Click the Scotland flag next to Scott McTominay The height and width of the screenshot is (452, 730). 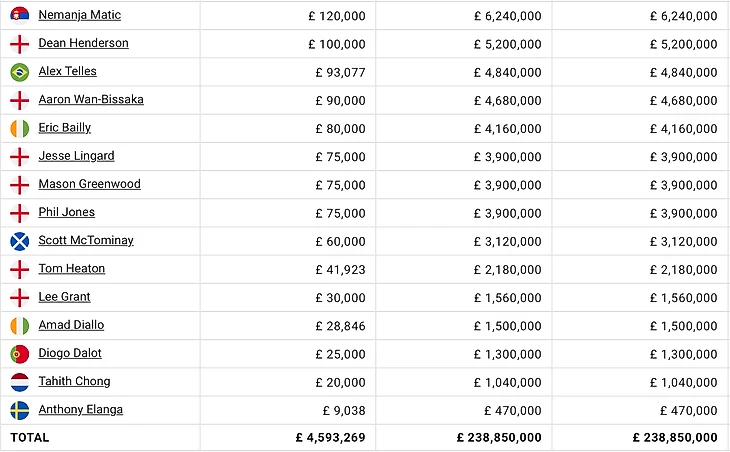point(19,241)
